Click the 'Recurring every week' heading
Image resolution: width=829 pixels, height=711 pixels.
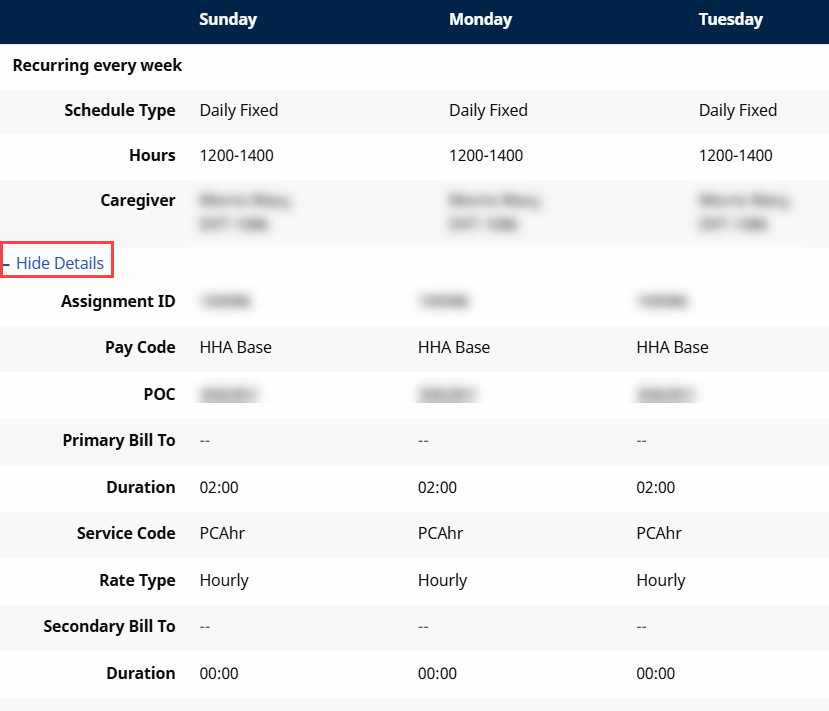(x=97, y=66)
